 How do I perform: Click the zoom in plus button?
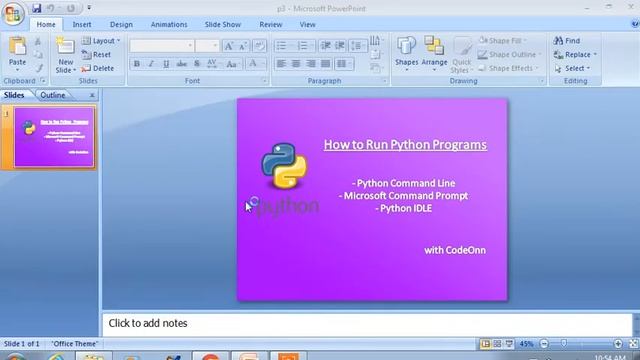(x=618, y=344)
